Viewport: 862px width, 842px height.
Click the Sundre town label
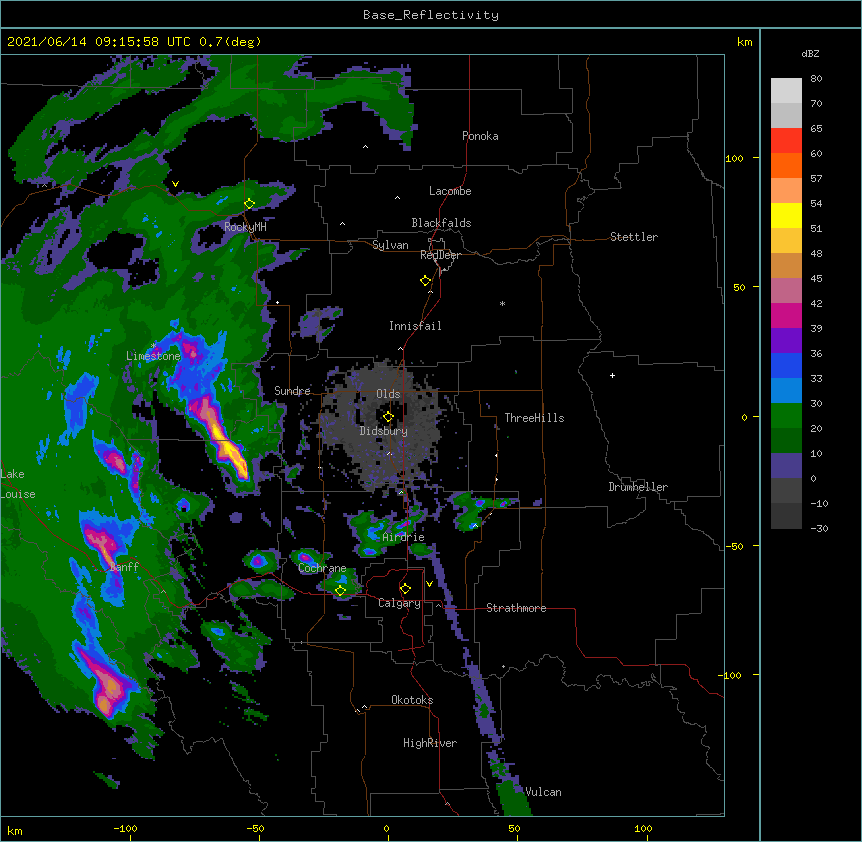[292, 391]
